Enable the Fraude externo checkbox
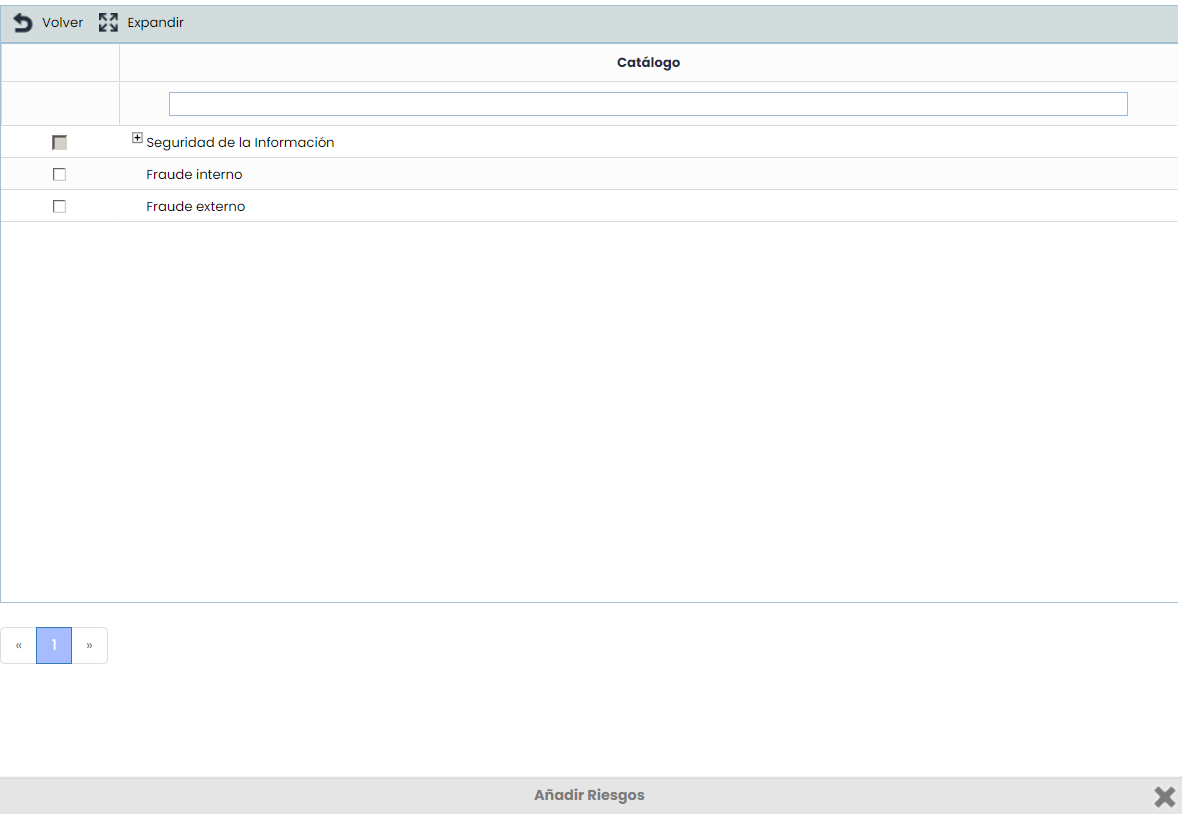Screen dimensions: 1182x814 (59, 206)
